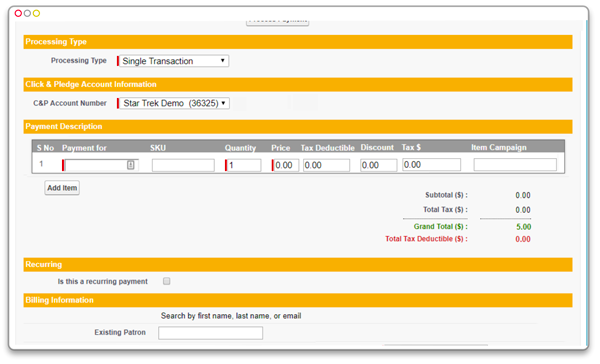Click the SKU input field
This screenshot has height=364, width=600.
pos(183,165)
